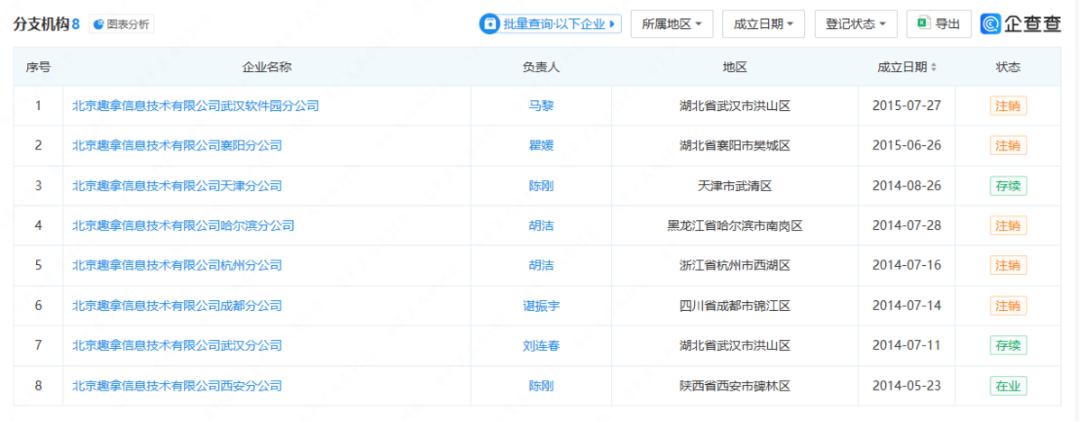
Task: Open 胡洁 in the 杭州分公司 row
Action: click(x=541, y=266)
